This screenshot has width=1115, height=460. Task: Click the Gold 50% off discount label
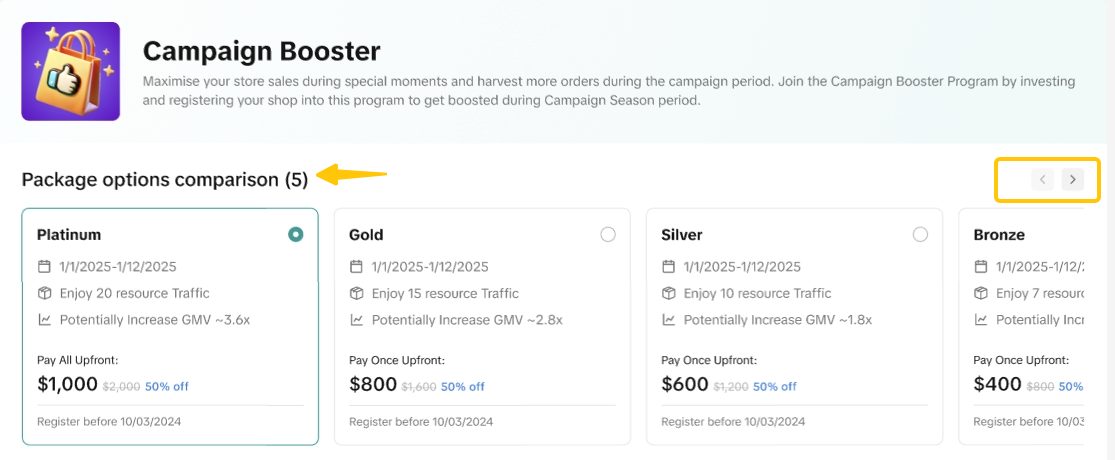tap(462, 386)
